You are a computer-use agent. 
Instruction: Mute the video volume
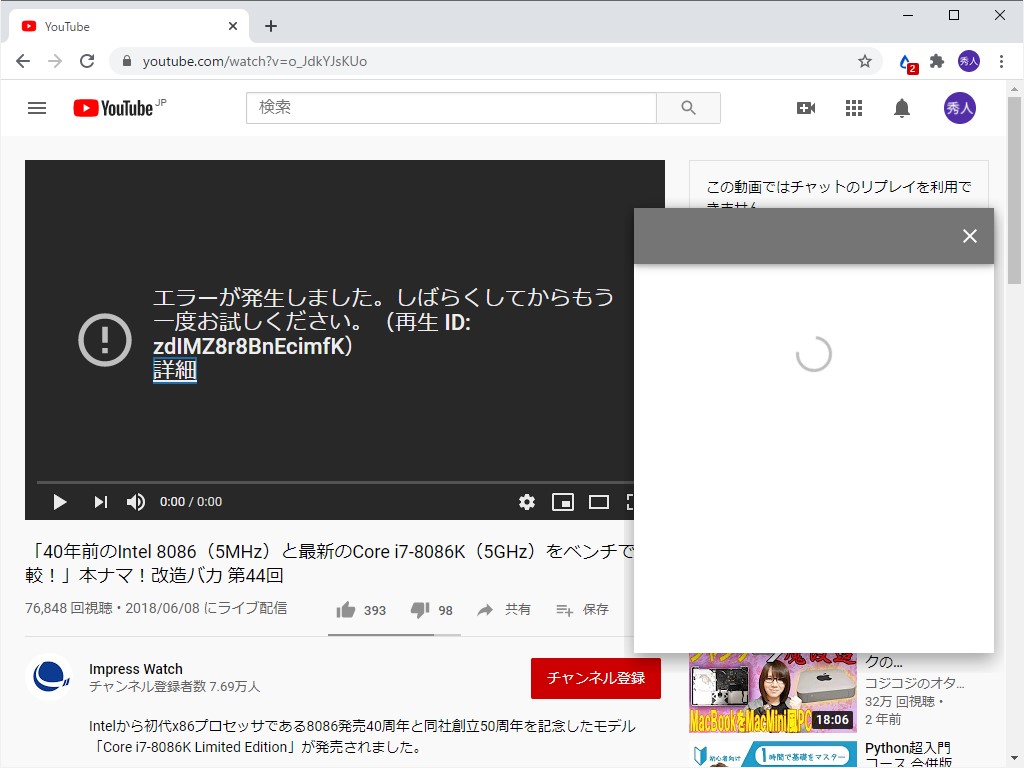pos(135,502)
